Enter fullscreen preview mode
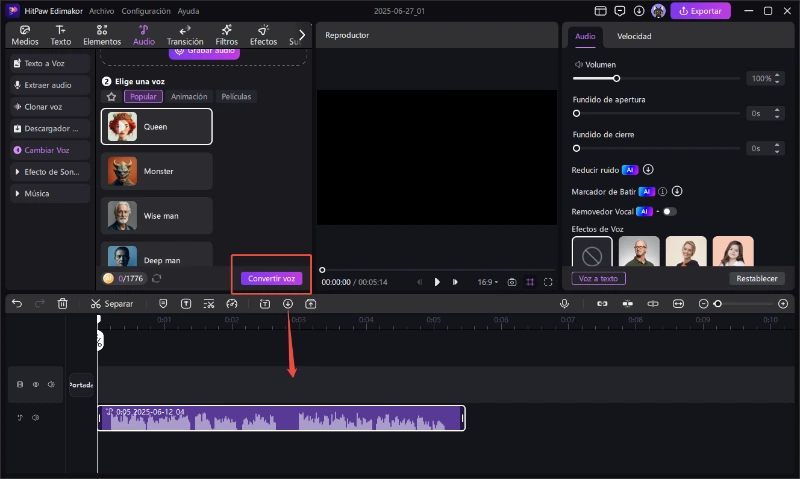Viewport: 800px width, 479px height. point(548,282)
